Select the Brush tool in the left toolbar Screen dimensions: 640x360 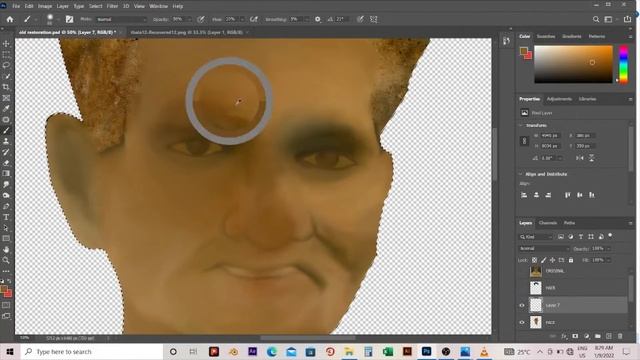[6, 130]
